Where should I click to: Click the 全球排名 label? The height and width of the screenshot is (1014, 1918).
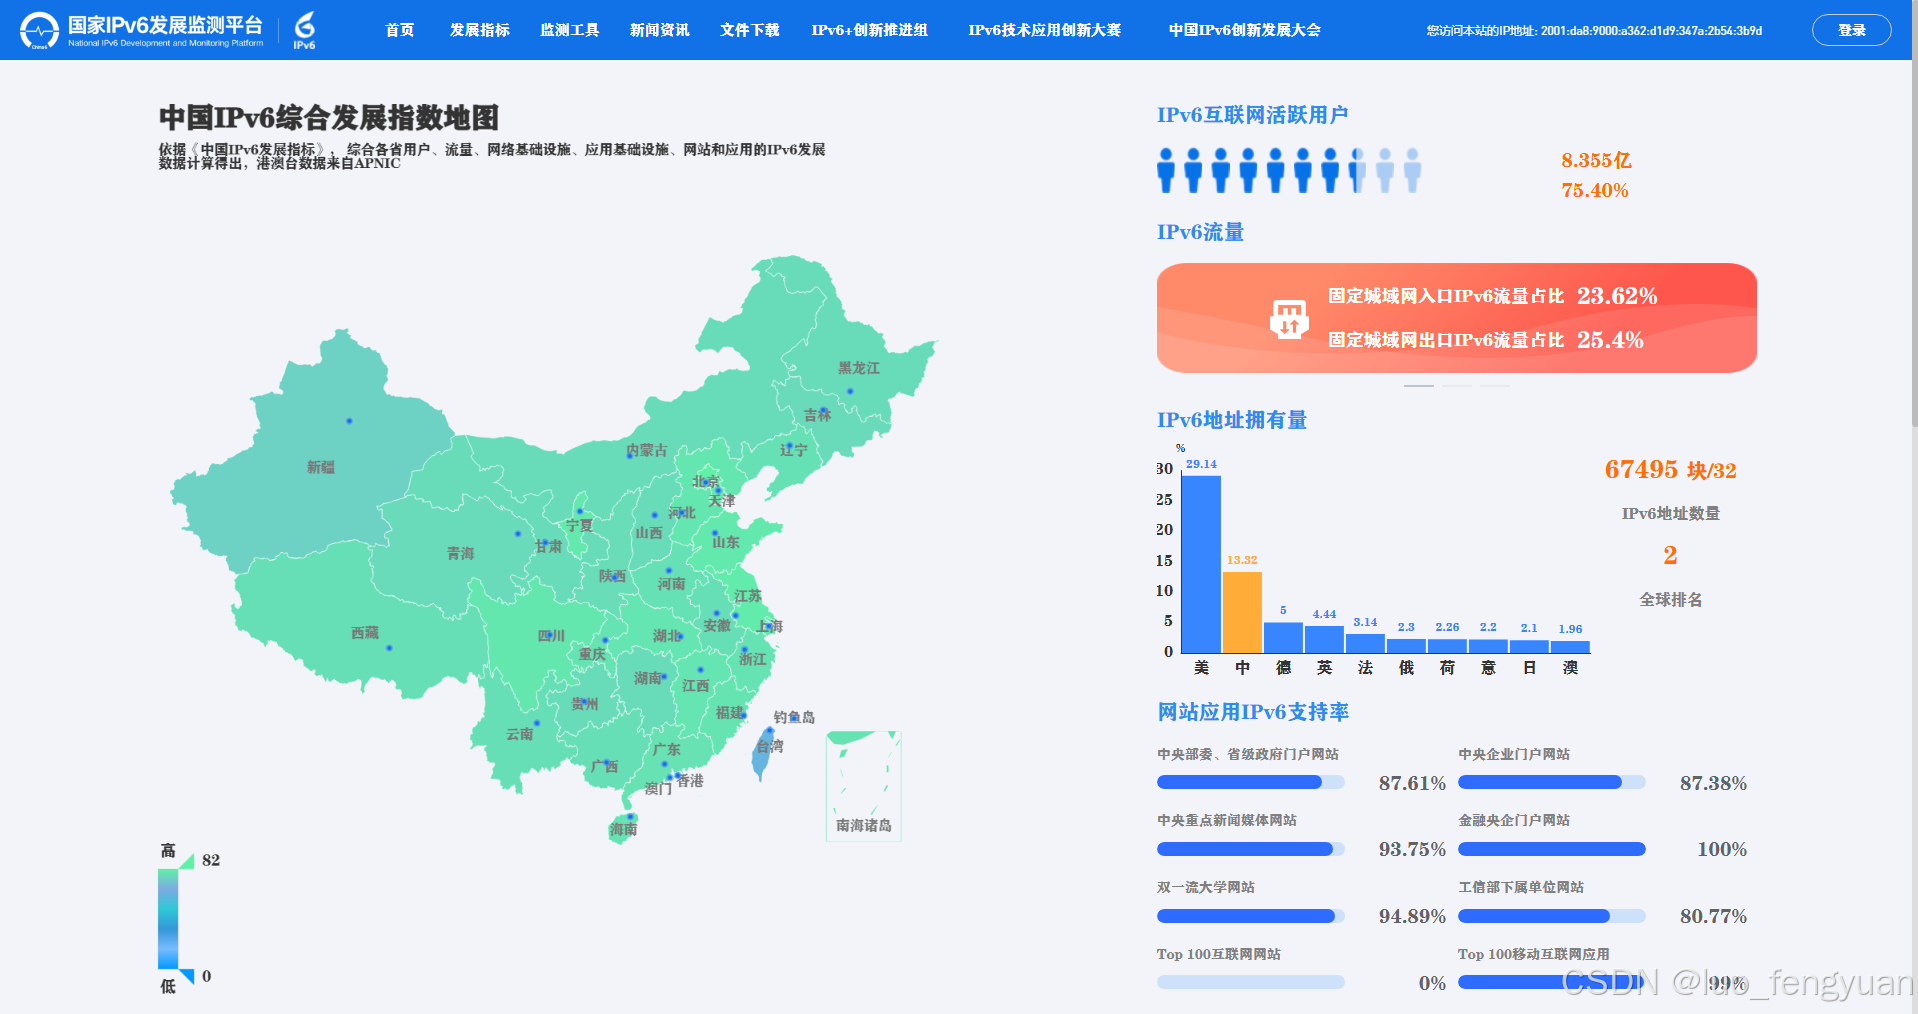pyautogui.click(x=1670, y=599)
